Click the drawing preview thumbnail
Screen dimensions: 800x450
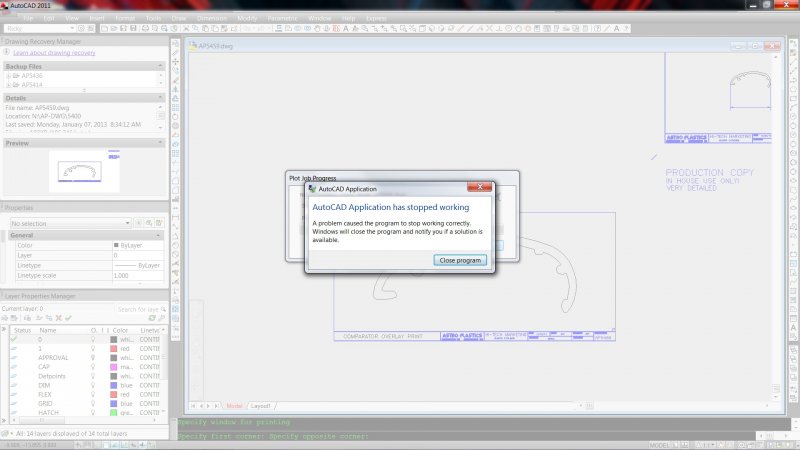pyautogui.click(x=84, y=171)
